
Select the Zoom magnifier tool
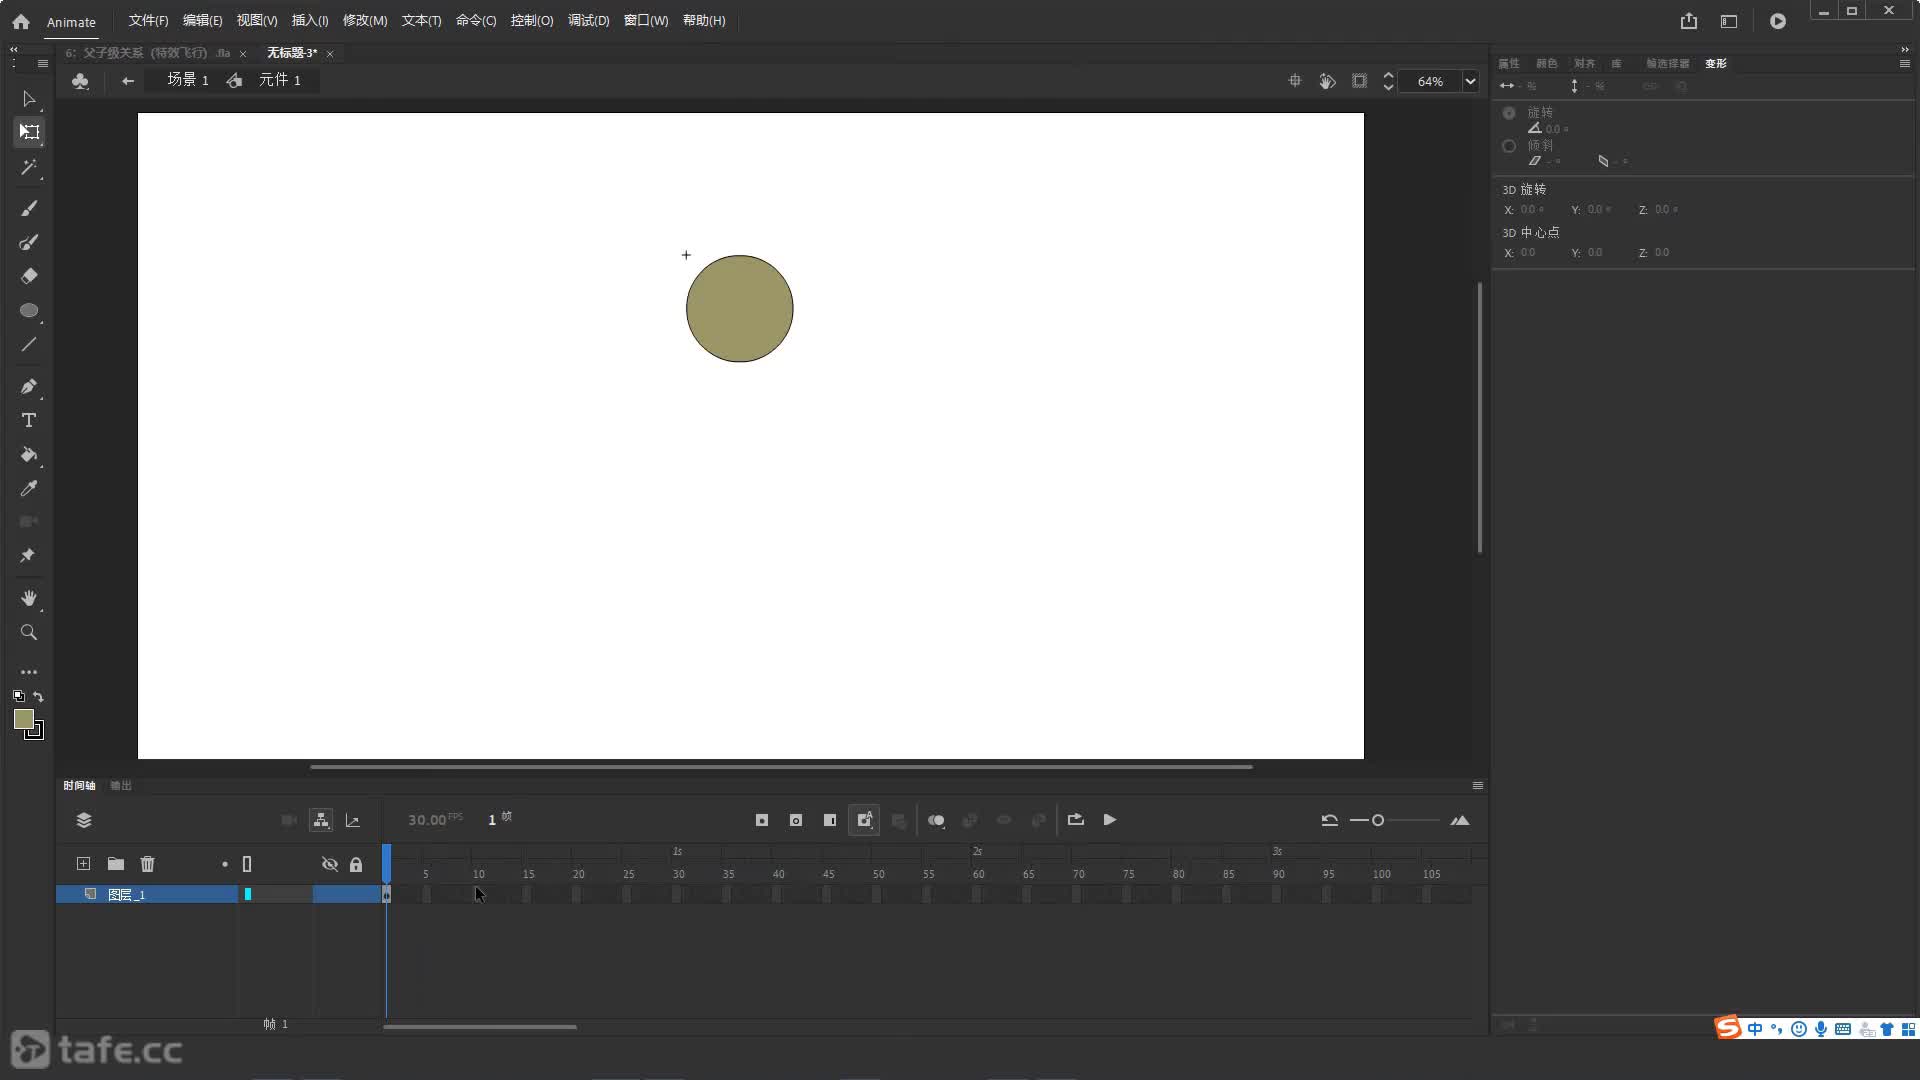pyautogui.click(x=29, y=632)
